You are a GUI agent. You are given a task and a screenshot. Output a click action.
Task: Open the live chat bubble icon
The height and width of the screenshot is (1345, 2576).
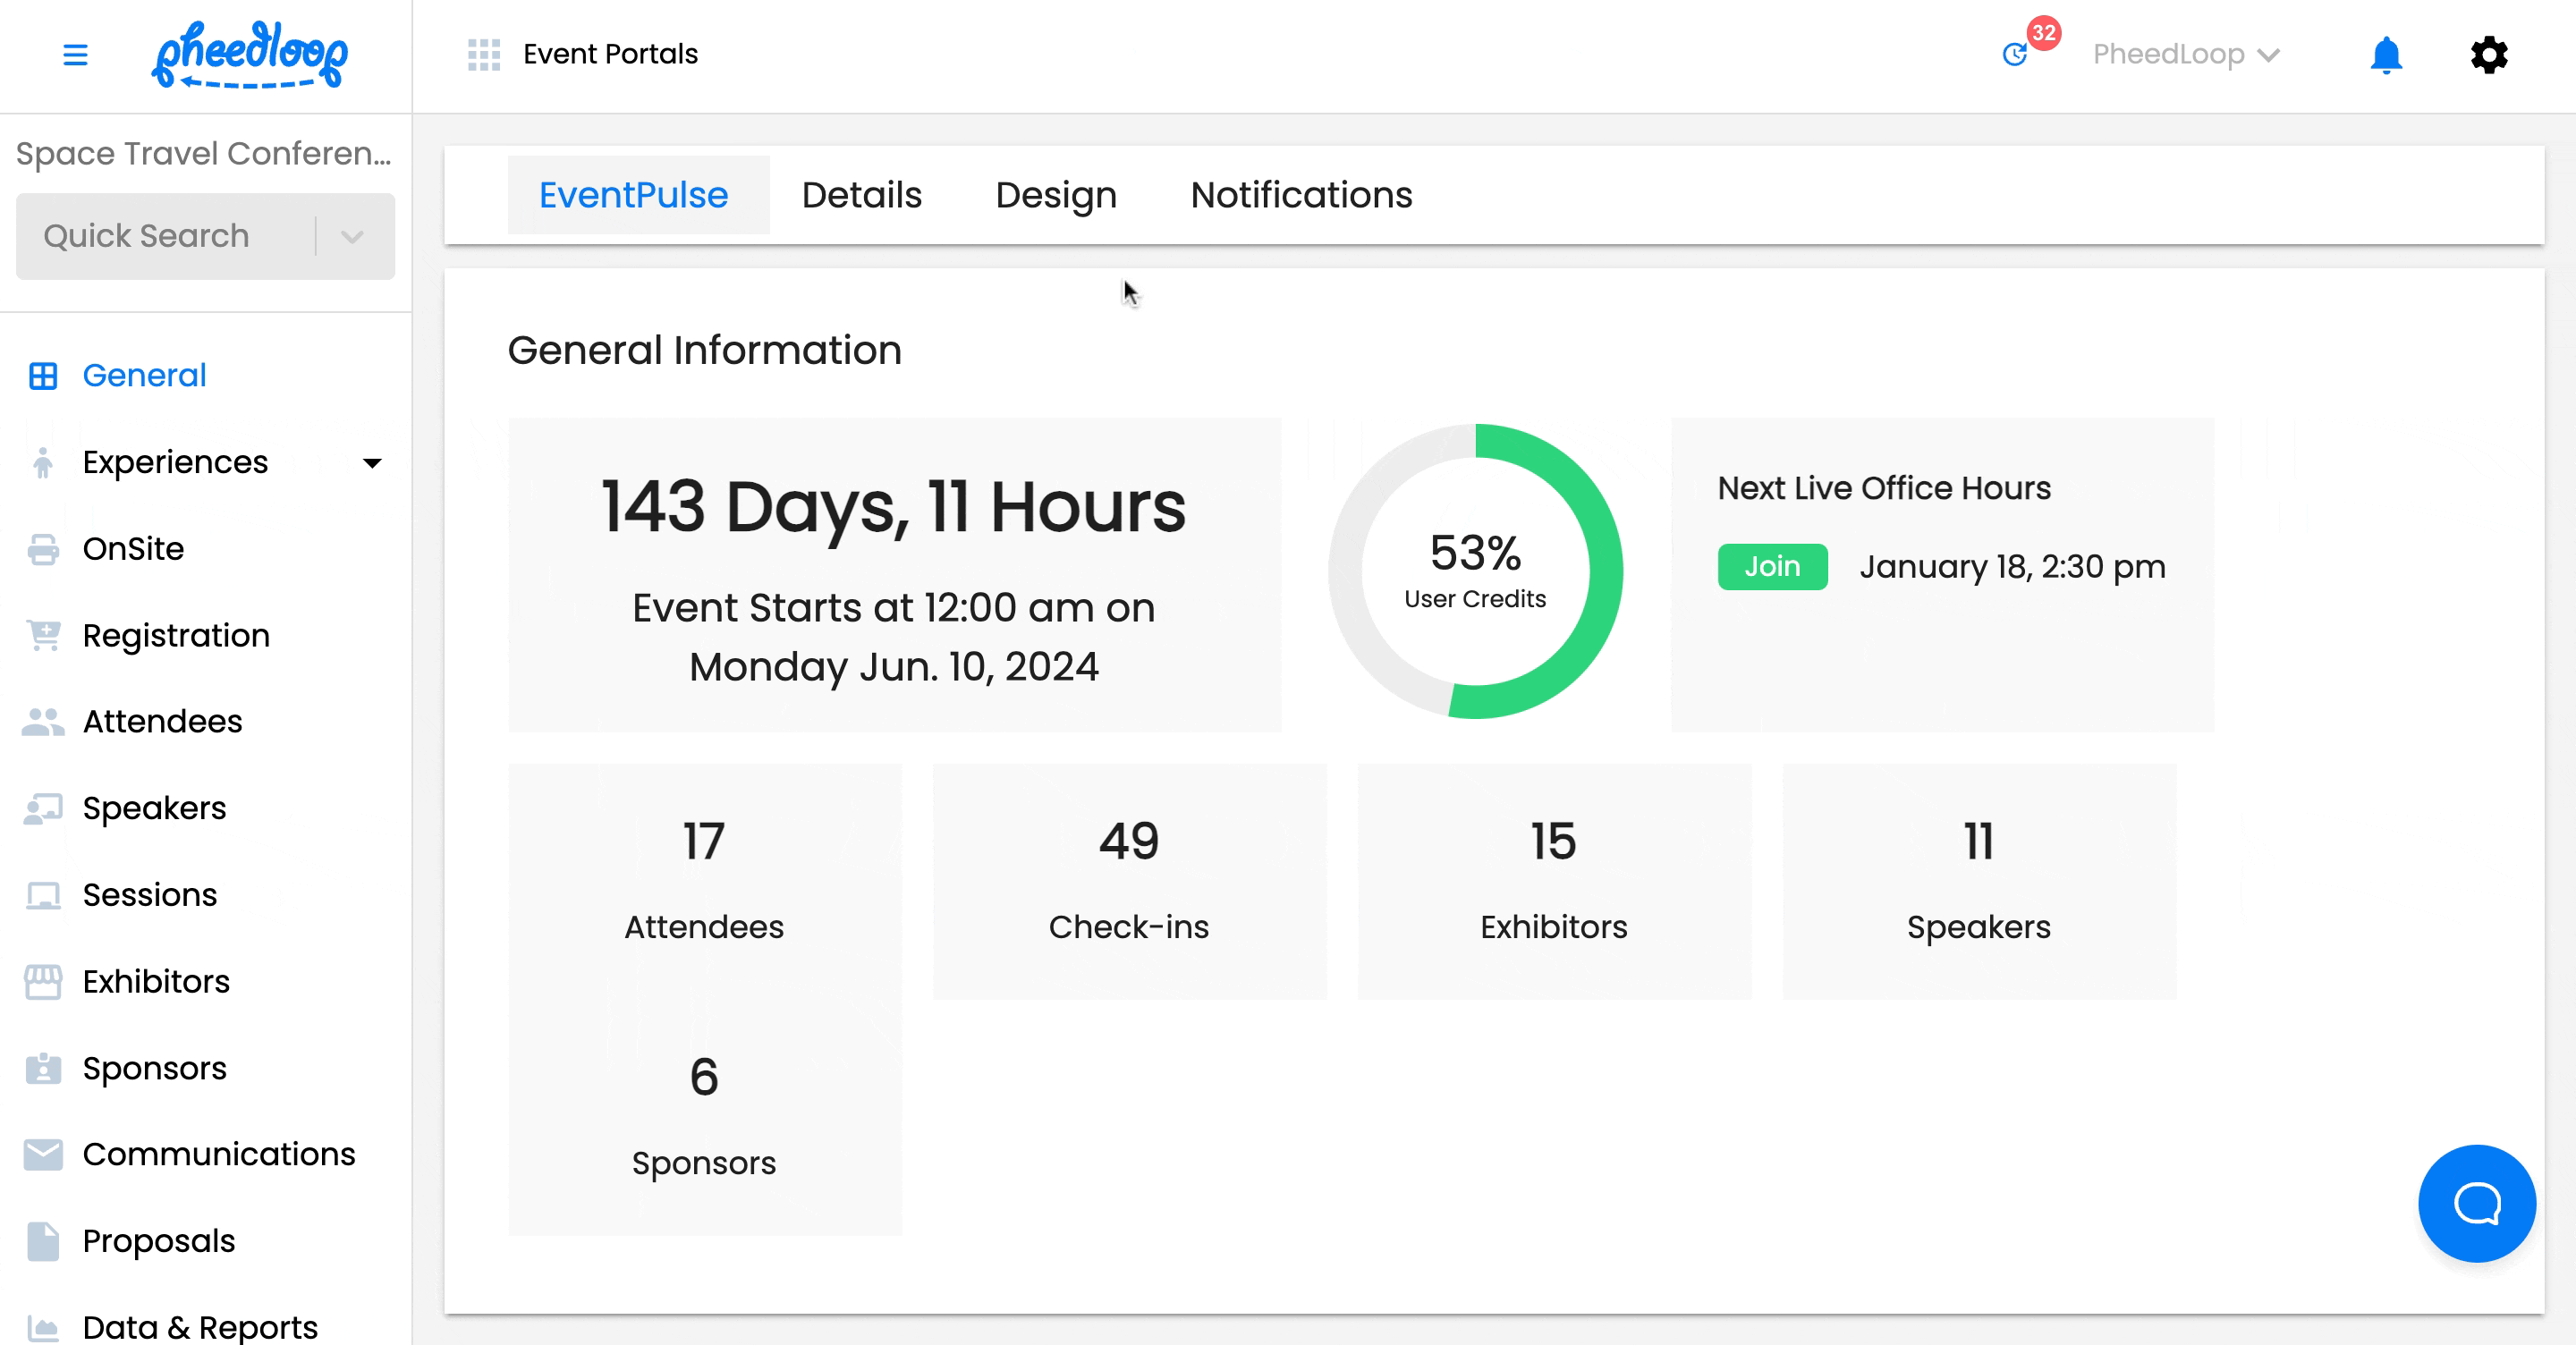tap(2476, 1203)
